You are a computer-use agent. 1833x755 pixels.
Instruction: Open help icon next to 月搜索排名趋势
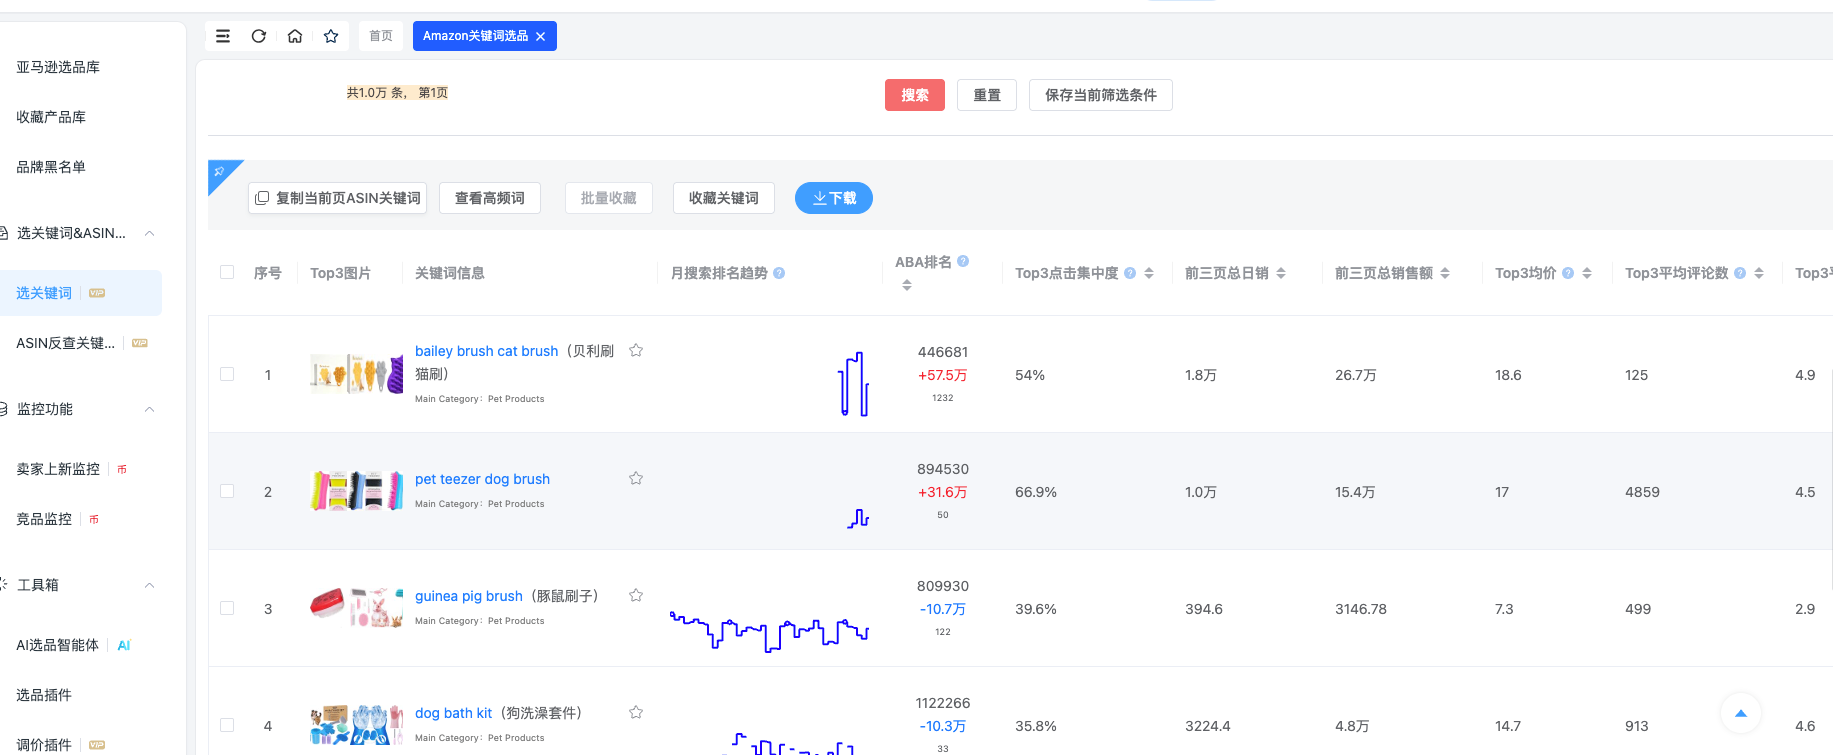(x=779, y=273)
